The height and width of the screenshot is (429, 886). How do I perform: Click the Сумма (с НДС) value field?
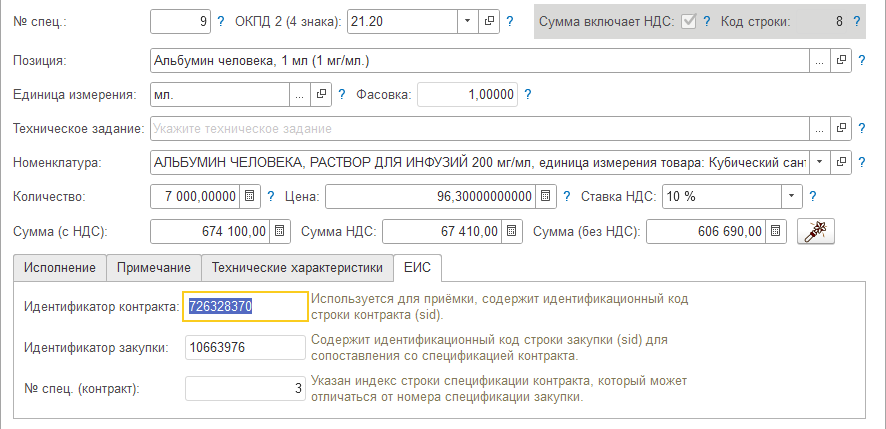pos(210,231)
